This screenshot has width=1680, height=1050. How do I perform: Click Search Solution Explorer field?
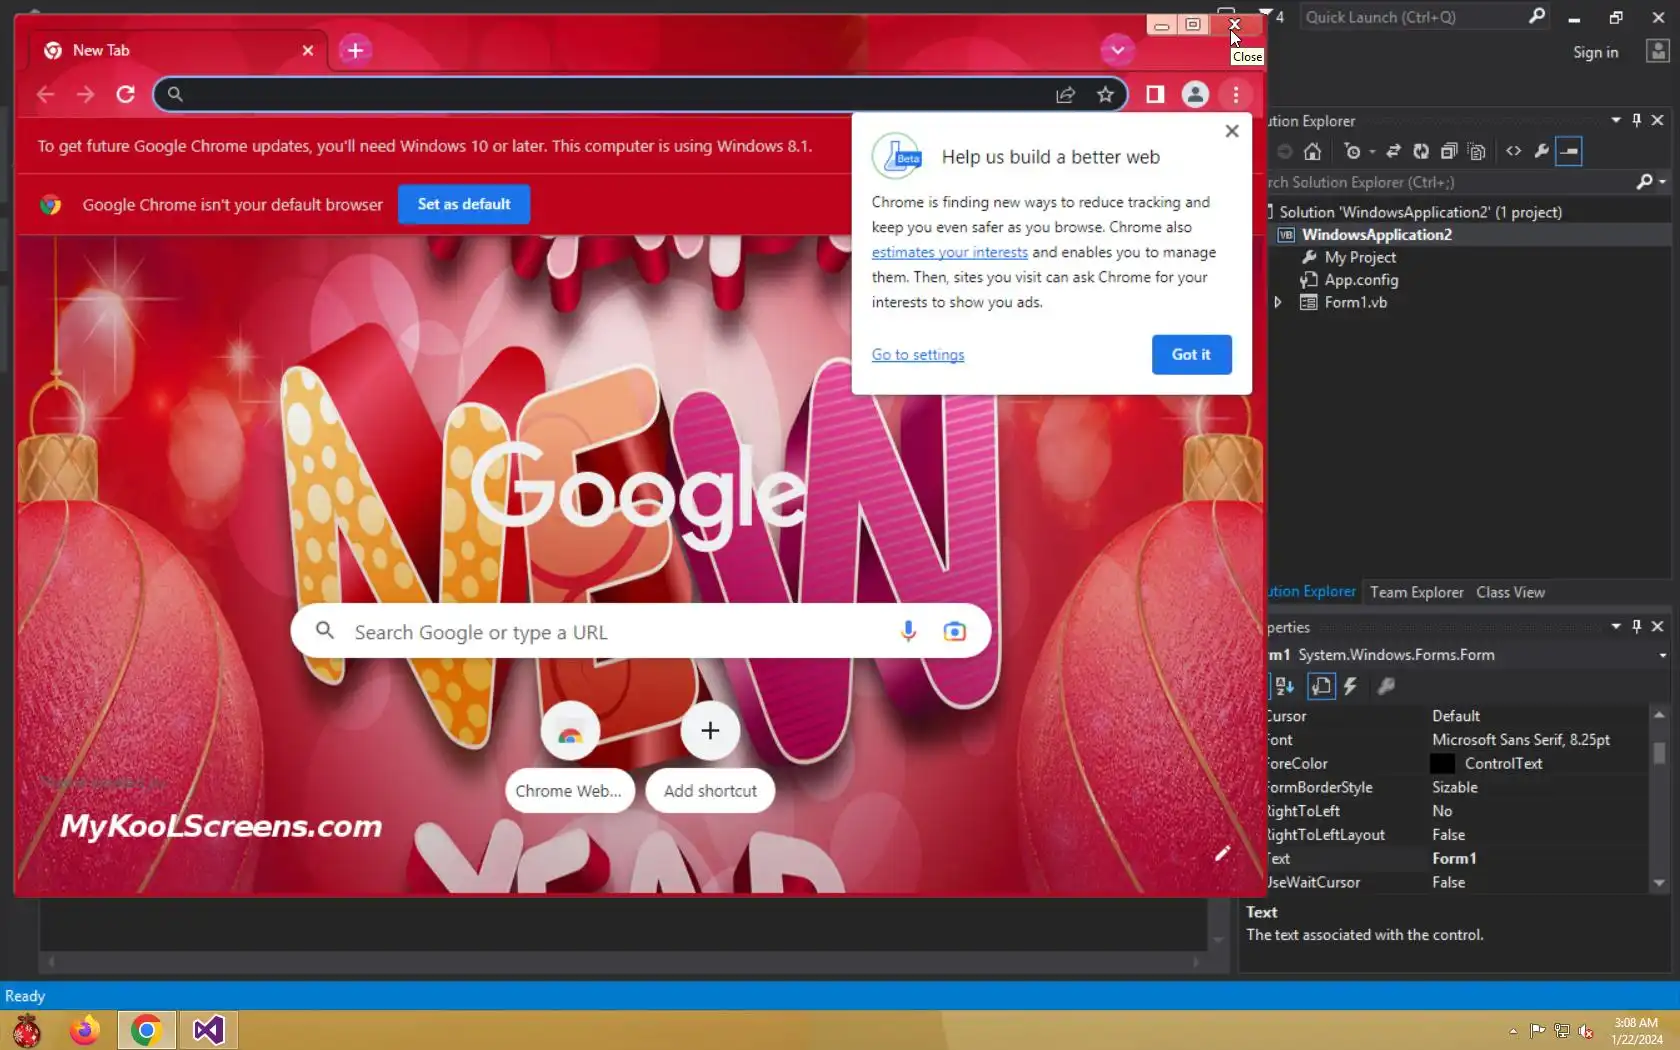[x=1448, y=182]
